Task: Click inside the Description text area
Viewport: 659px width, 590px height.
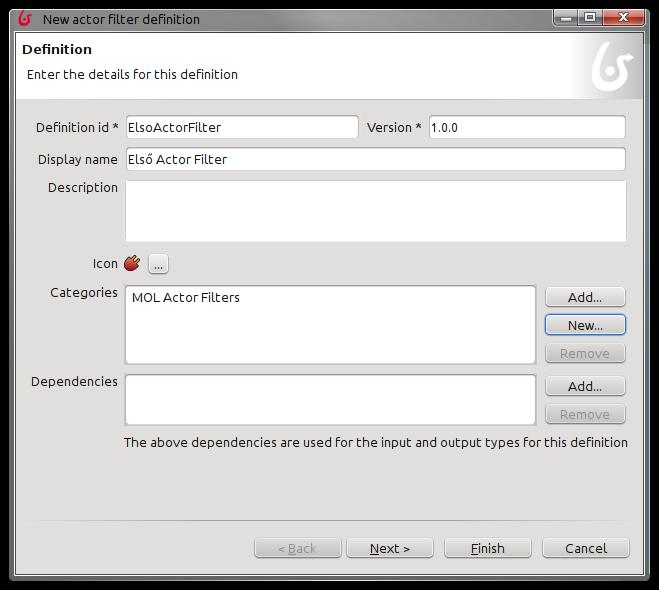Action: (376, 211)
